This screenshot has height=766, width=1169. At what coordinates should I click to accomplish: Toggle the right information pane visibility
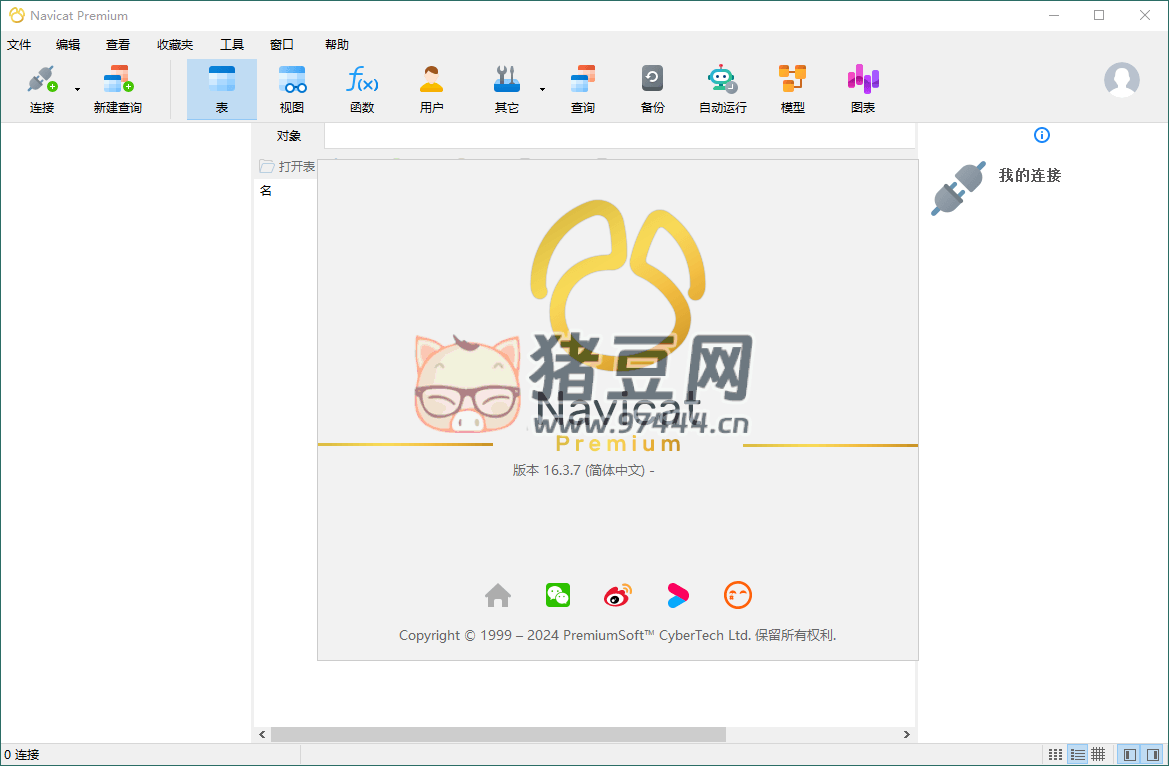1152,754
